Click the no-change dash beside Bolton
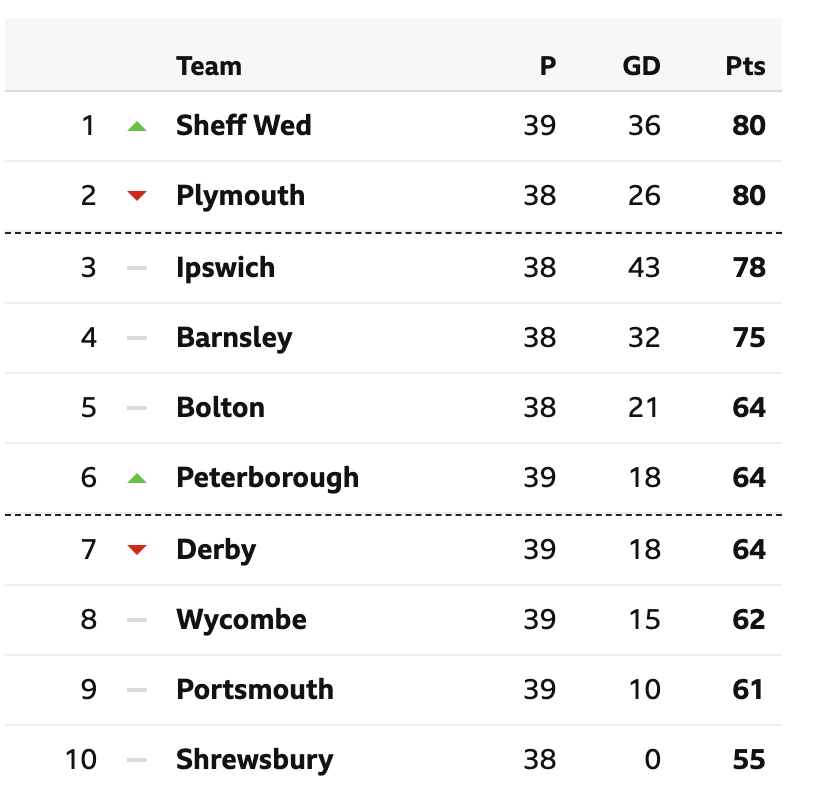Image resolution: width=814 pixels, height=788 pixels. tap(137, 408)
